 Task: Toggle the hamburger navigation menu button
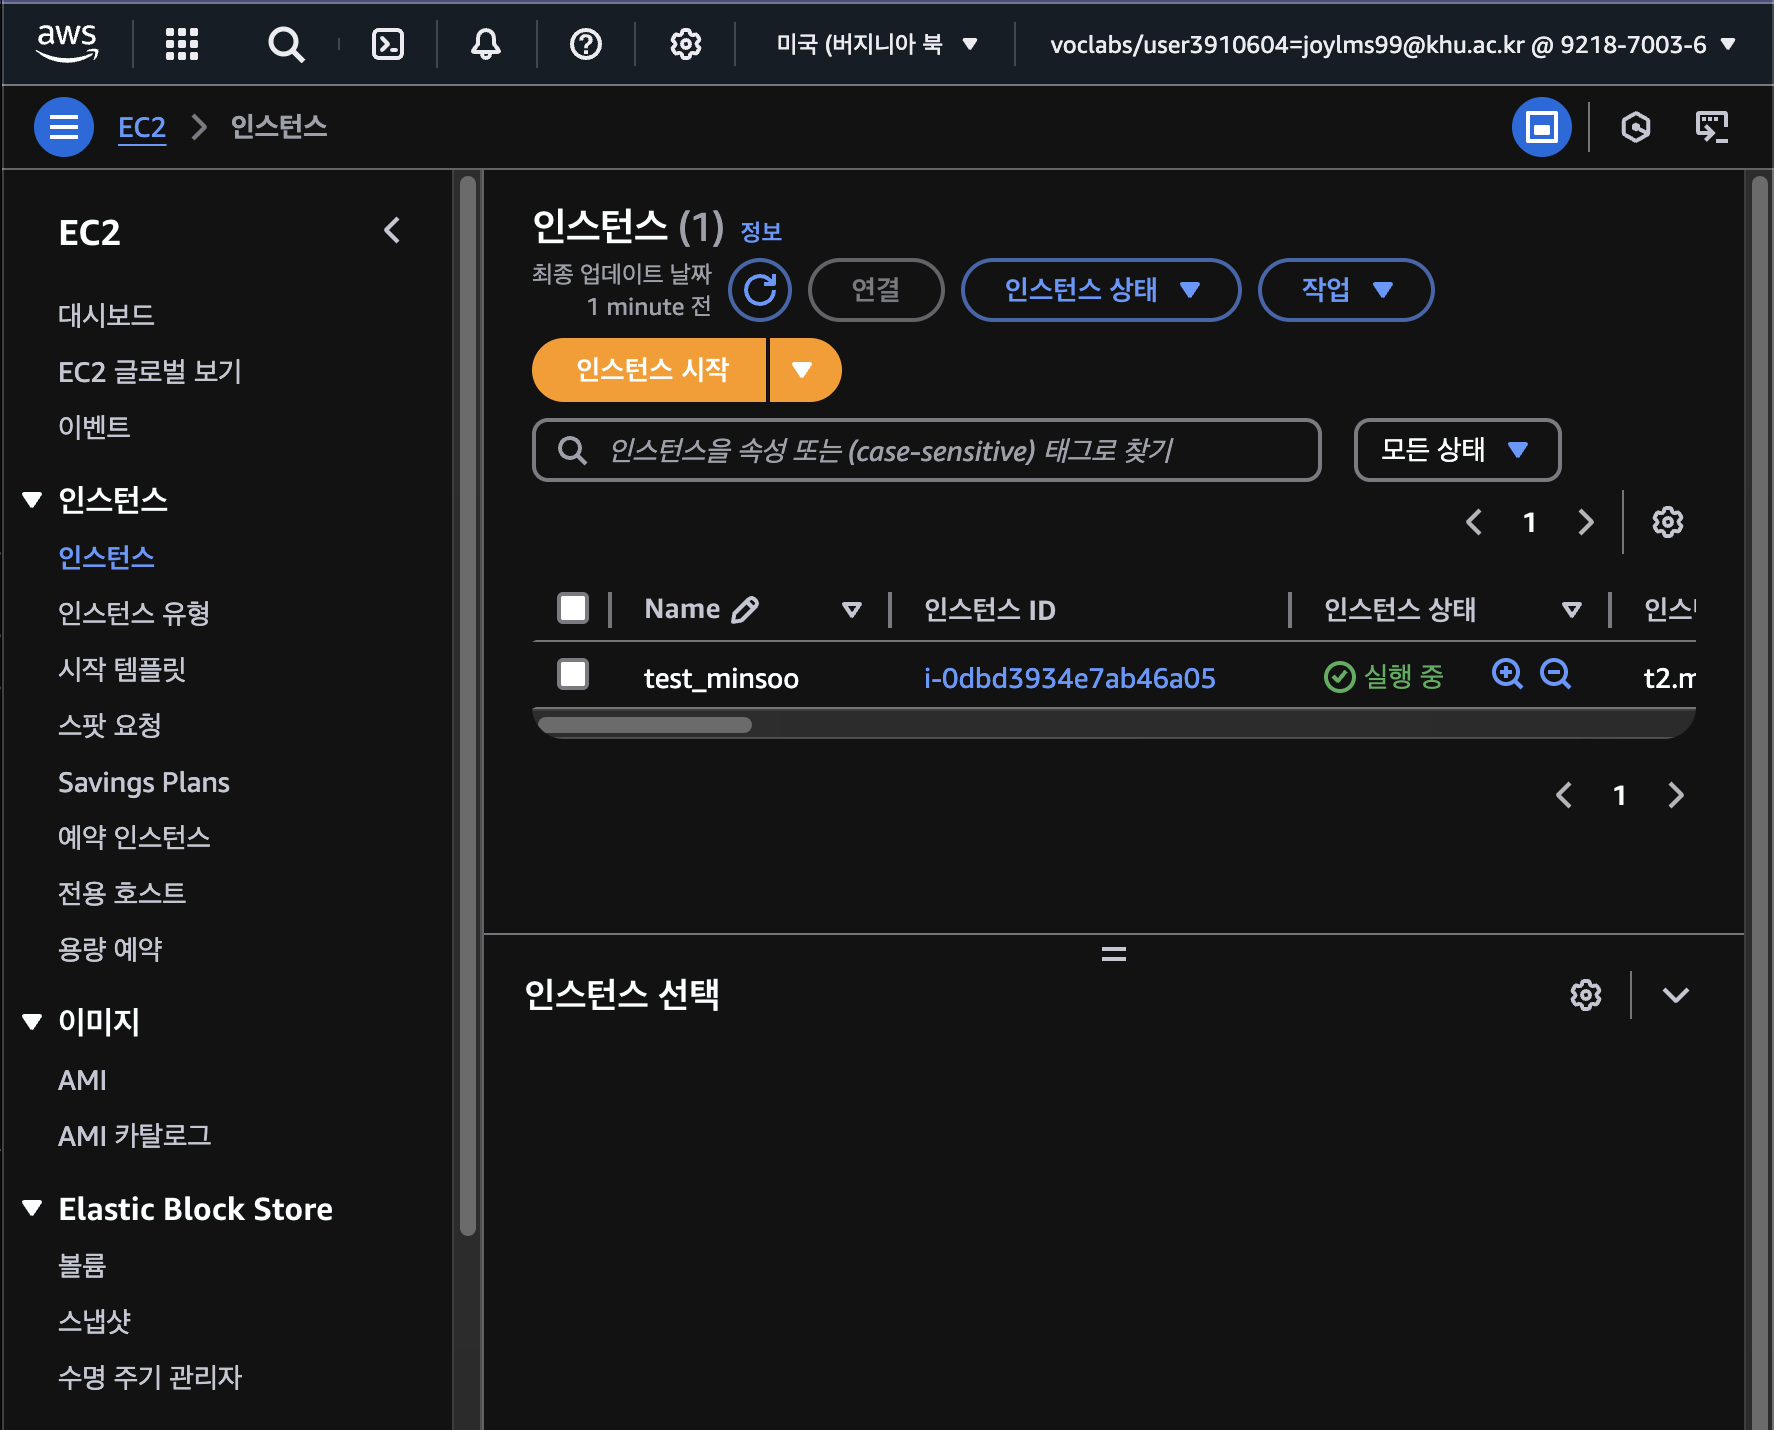(64, 127)
